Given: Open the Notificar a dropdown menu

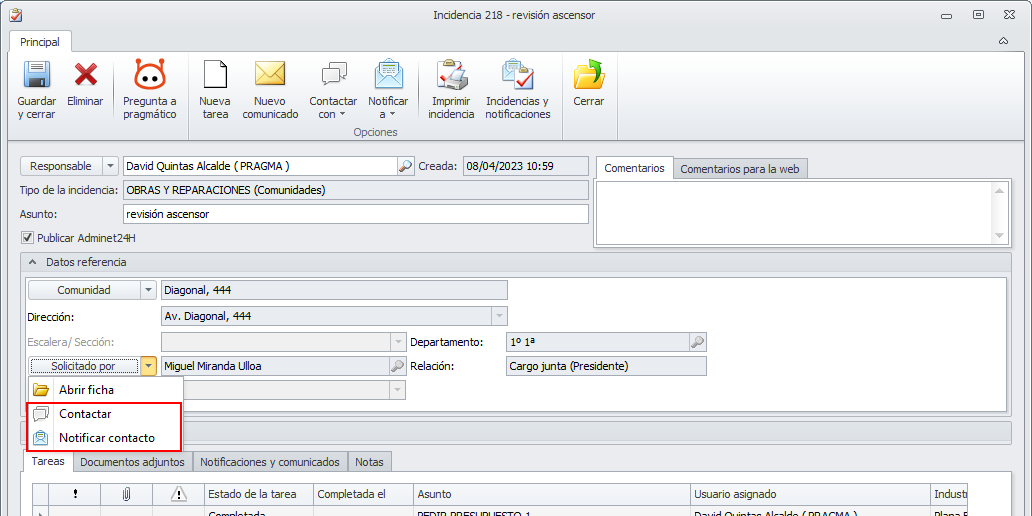Looking at the screenshot, I should (x=388, y=107).
